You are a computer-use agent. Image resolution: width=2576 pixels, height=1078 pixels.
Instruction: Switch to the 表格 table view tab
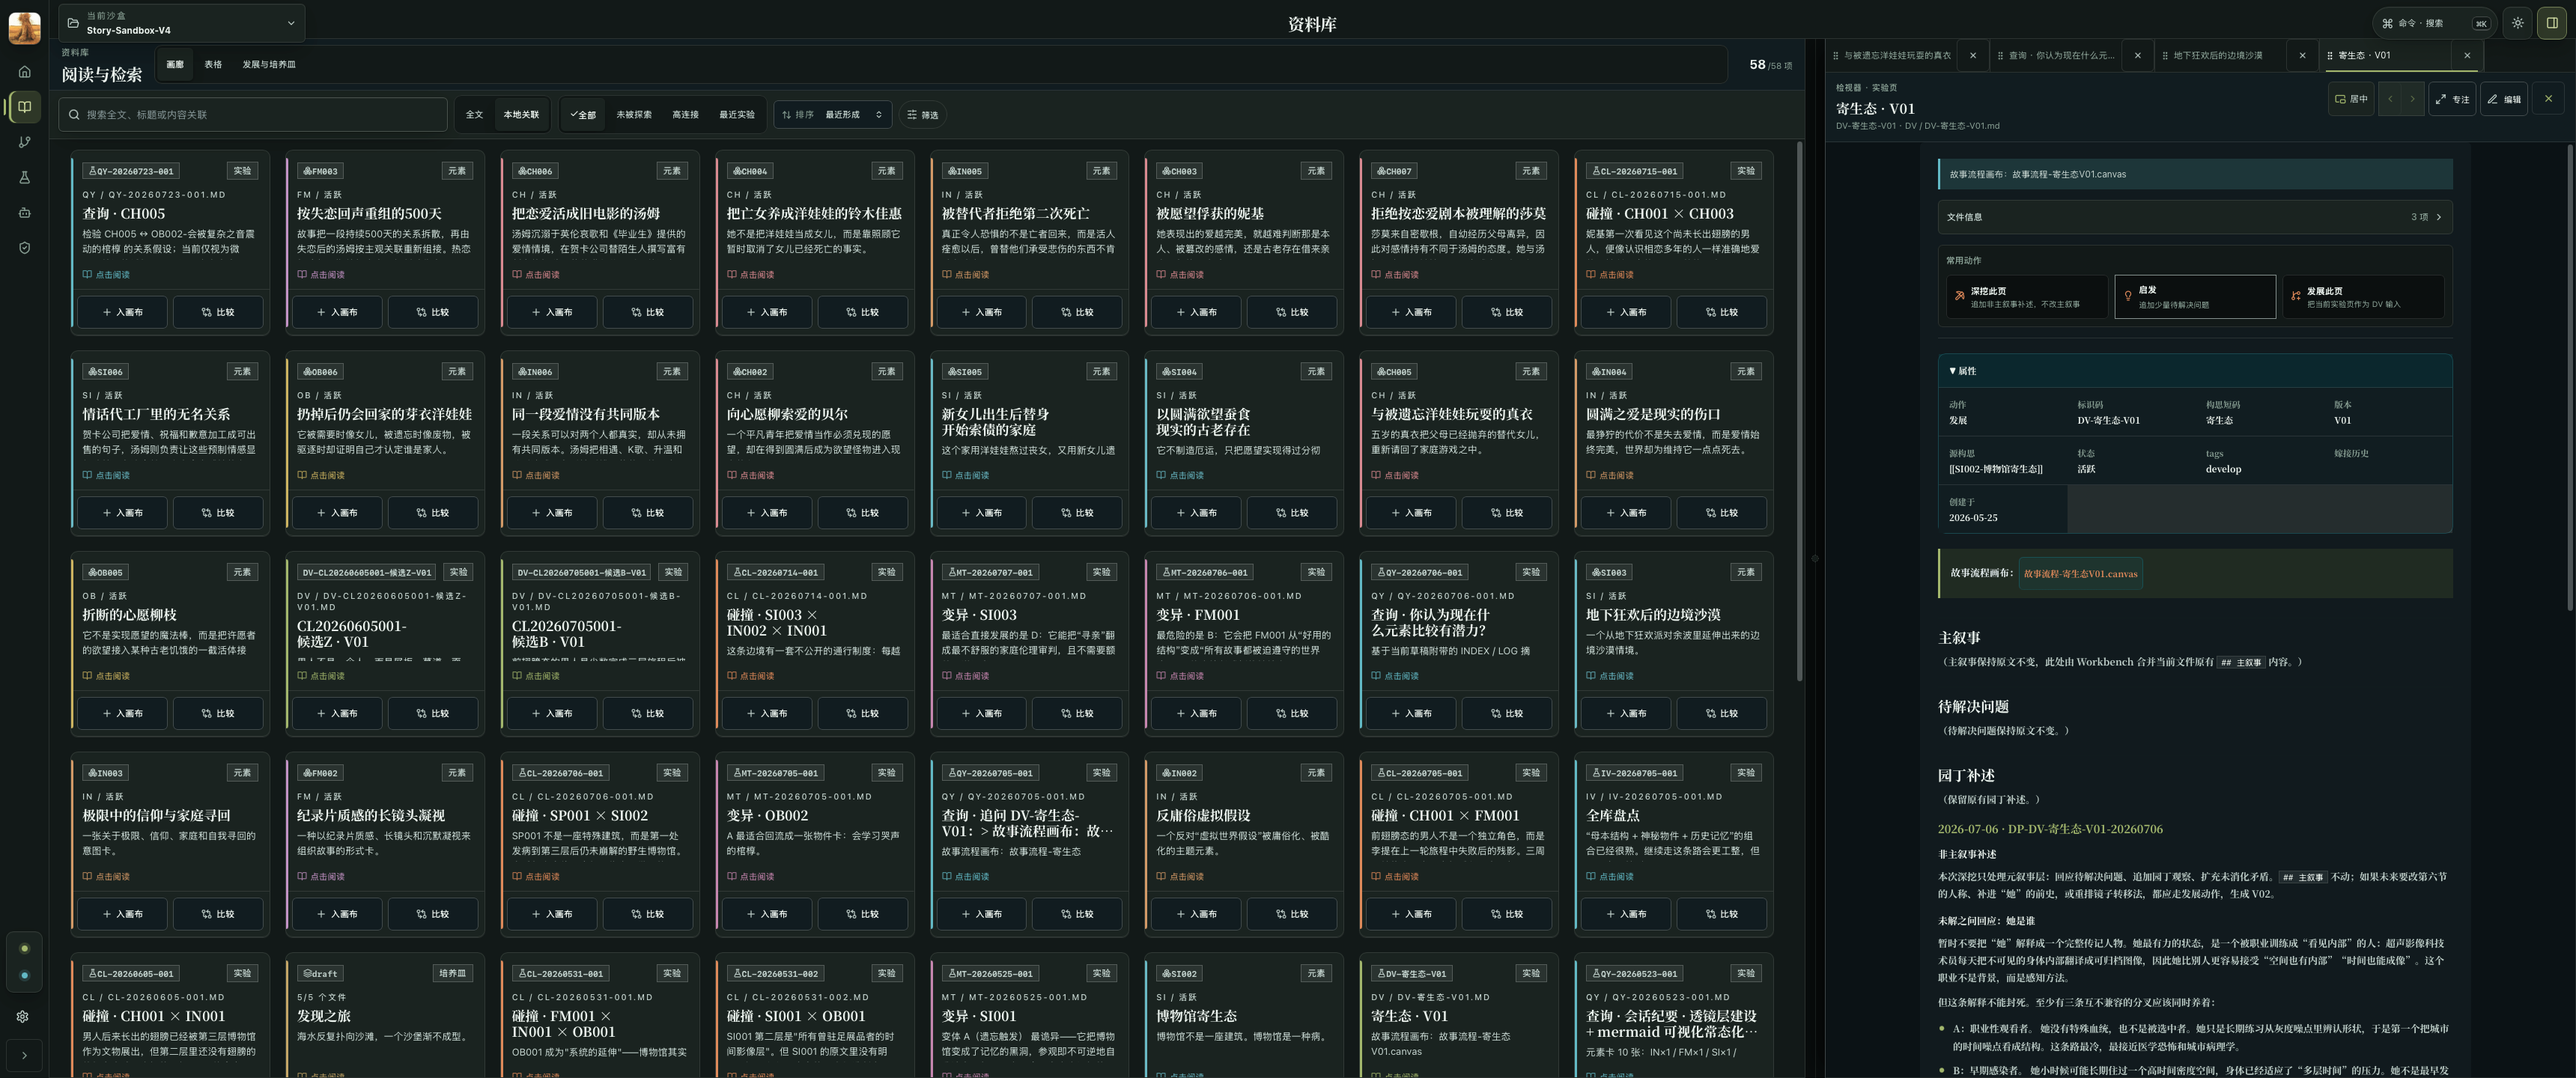pos(213,64)
